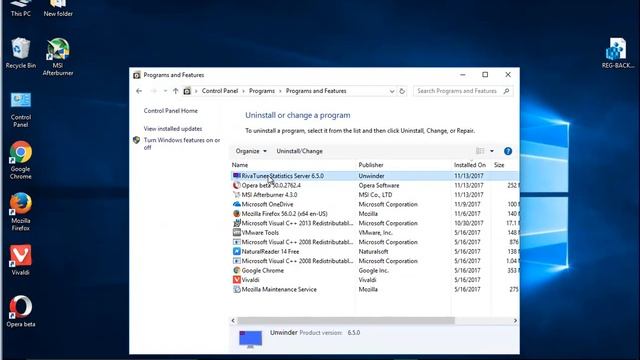Click the Back arrow in Programs and Features
The width and height of the screenshot is (640, 360).
pos(139,91)
